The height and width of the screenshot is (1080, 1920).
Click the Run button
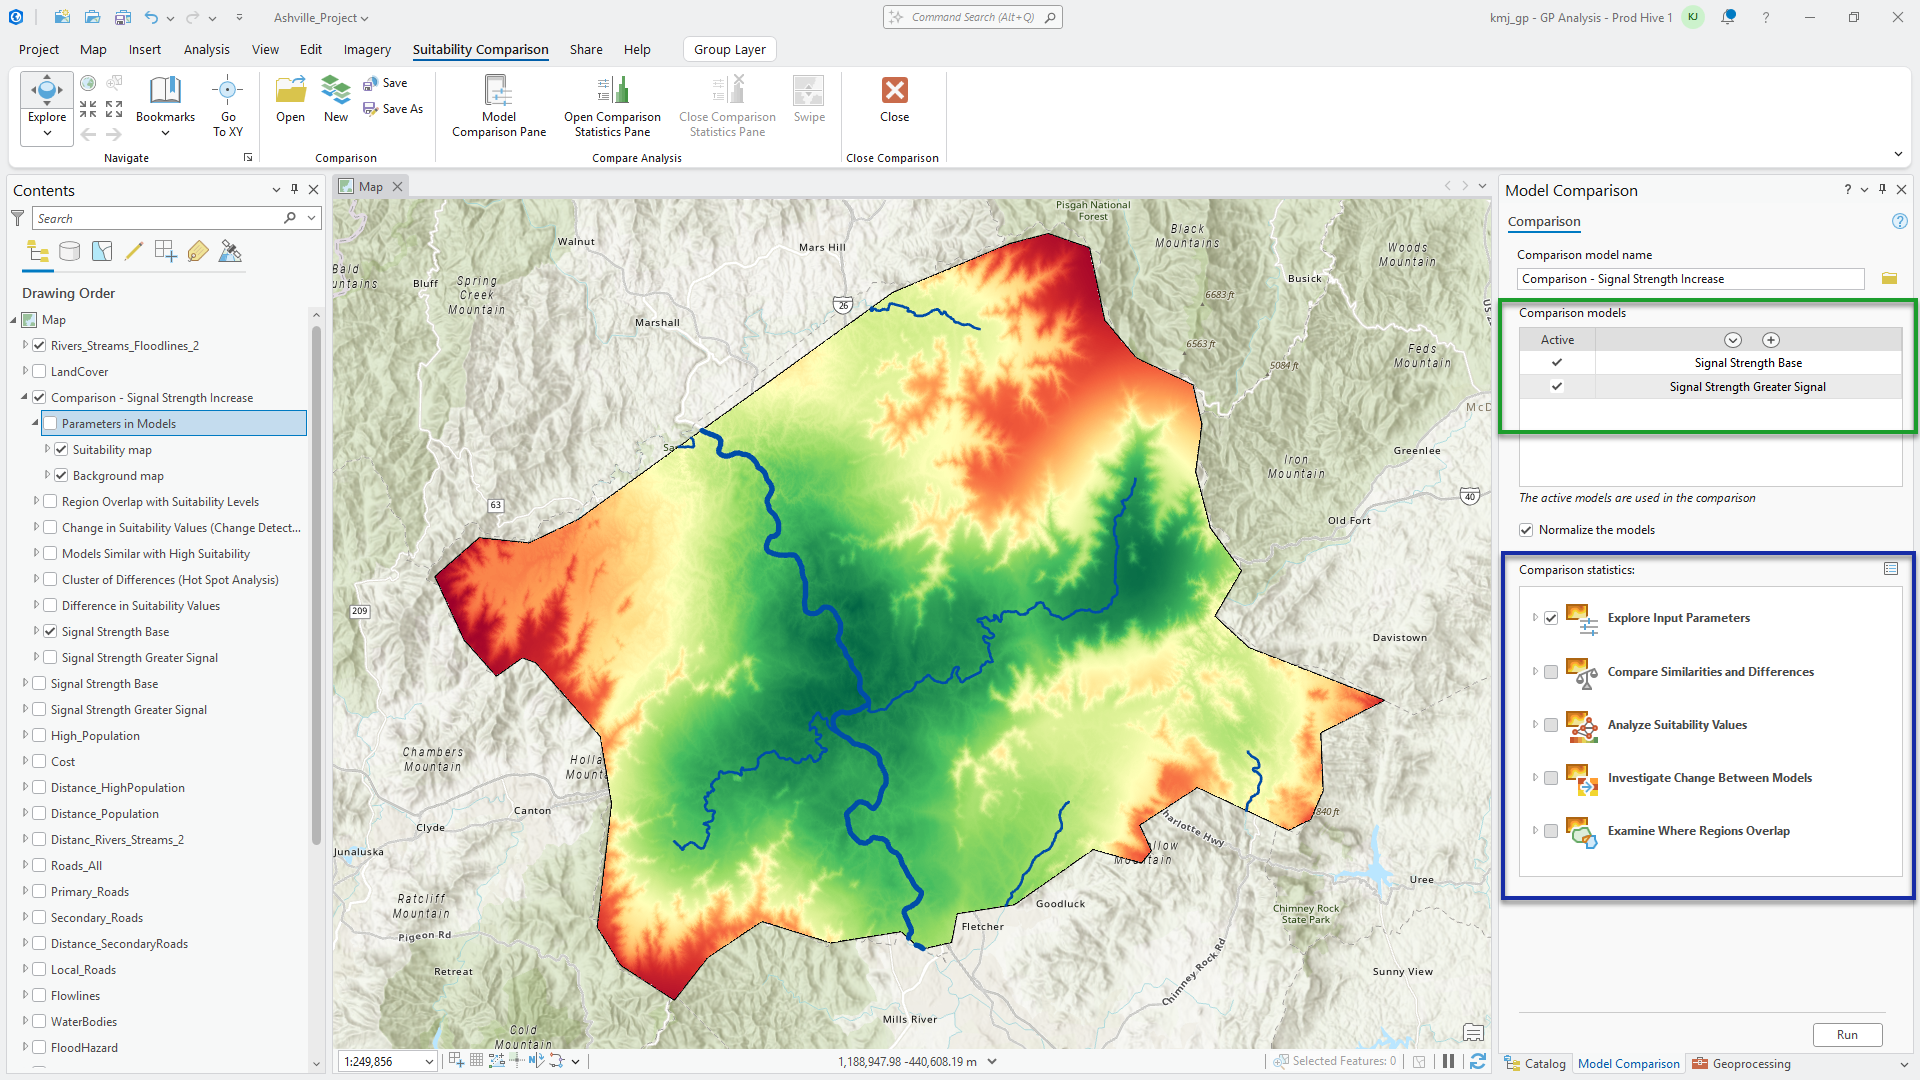[1846, 1035]
